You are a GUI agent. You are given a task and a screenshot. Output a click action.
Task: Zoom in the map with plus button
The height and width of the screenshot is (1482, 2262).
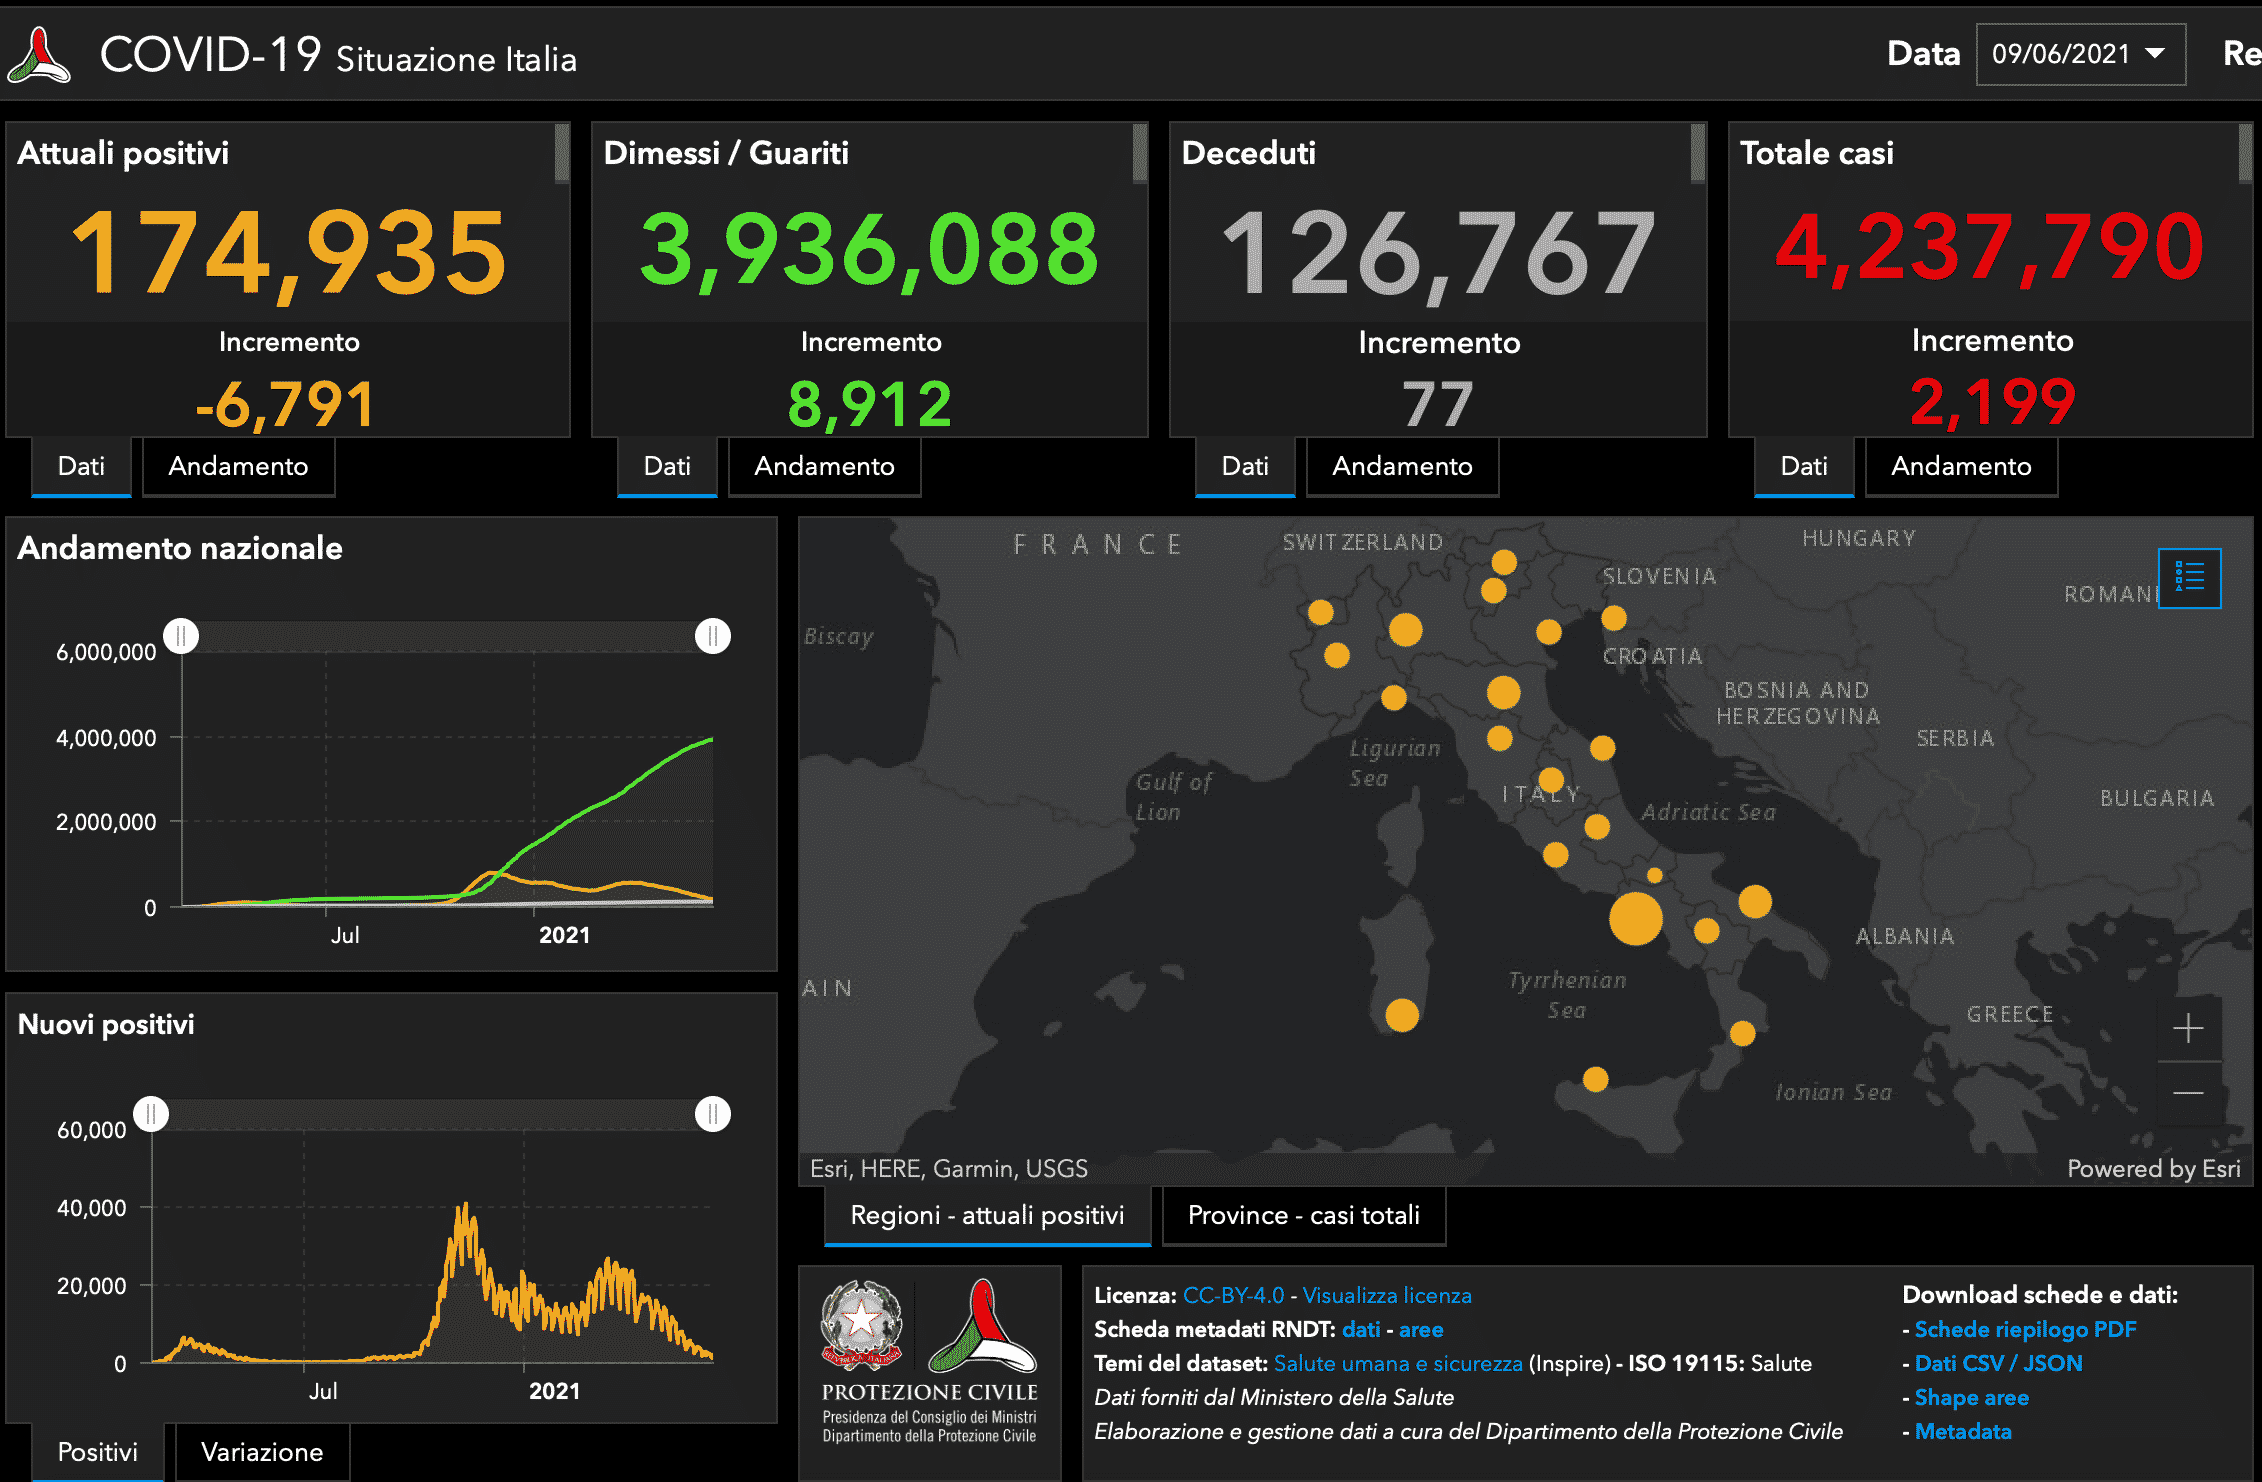tap(2188, 1028)
